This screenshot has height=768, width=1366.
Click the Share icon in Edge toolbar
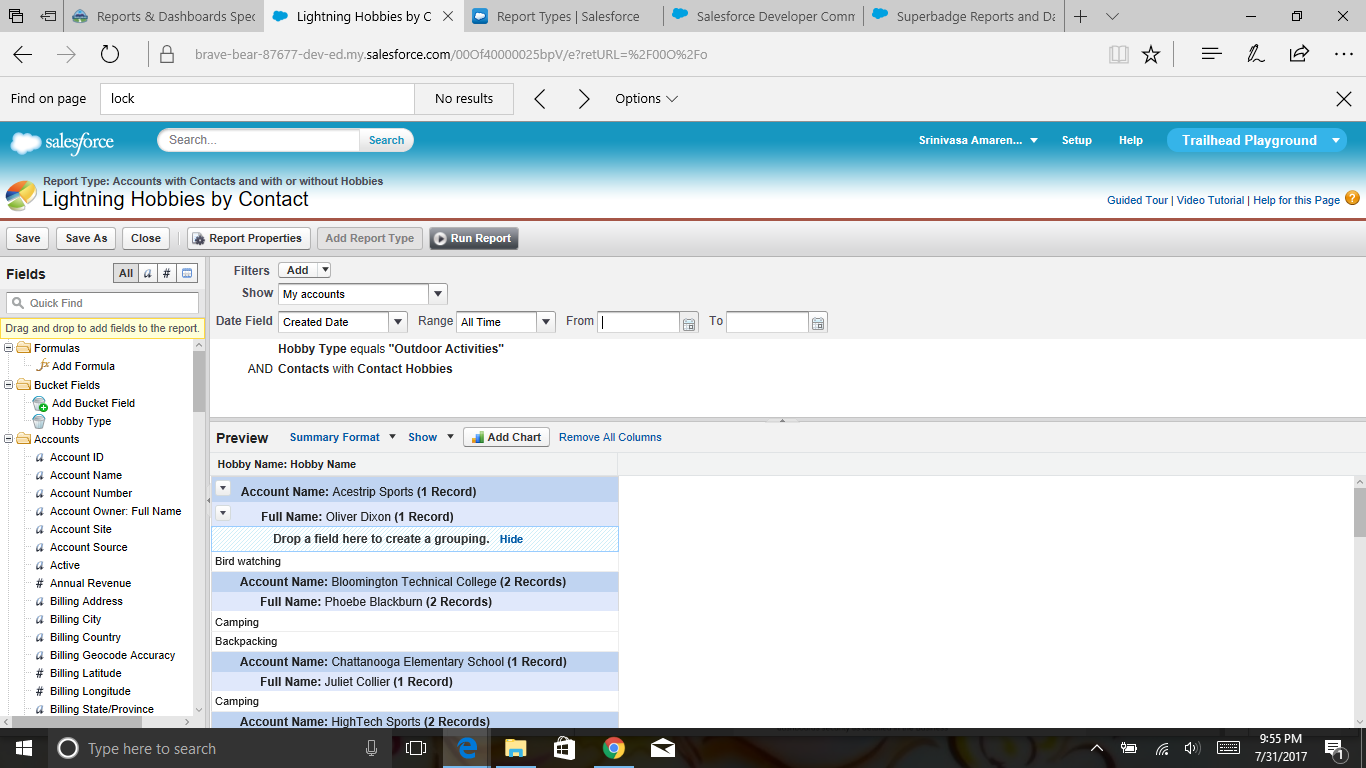1299,55
